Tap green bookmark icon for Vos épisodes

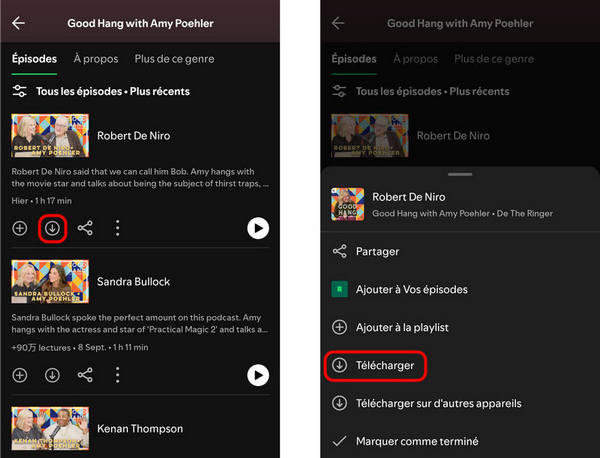[x=339, y=289]
